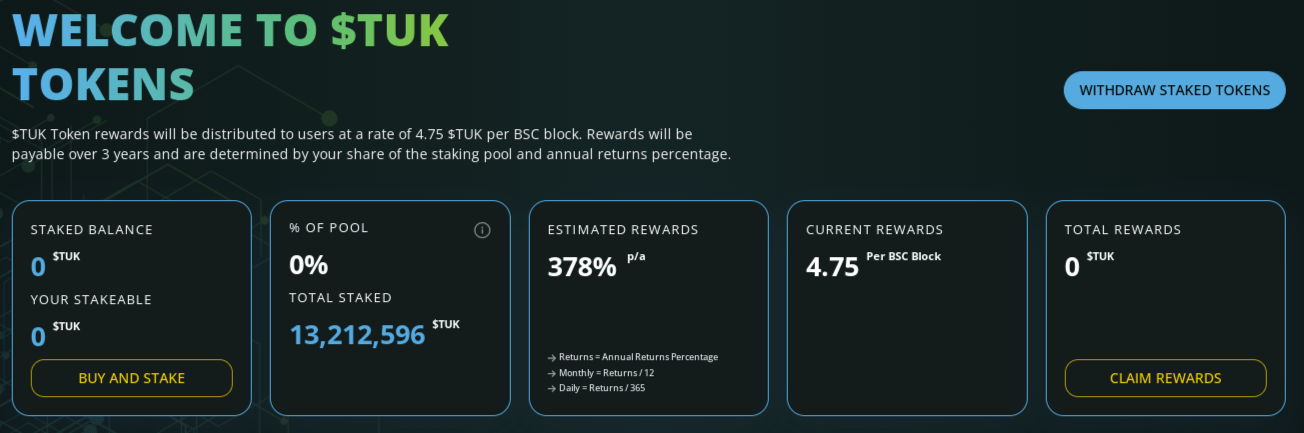Viewport: 1304px width, 433px height.
Task: Click the Buy and Stake button
Action: (132, 378)
